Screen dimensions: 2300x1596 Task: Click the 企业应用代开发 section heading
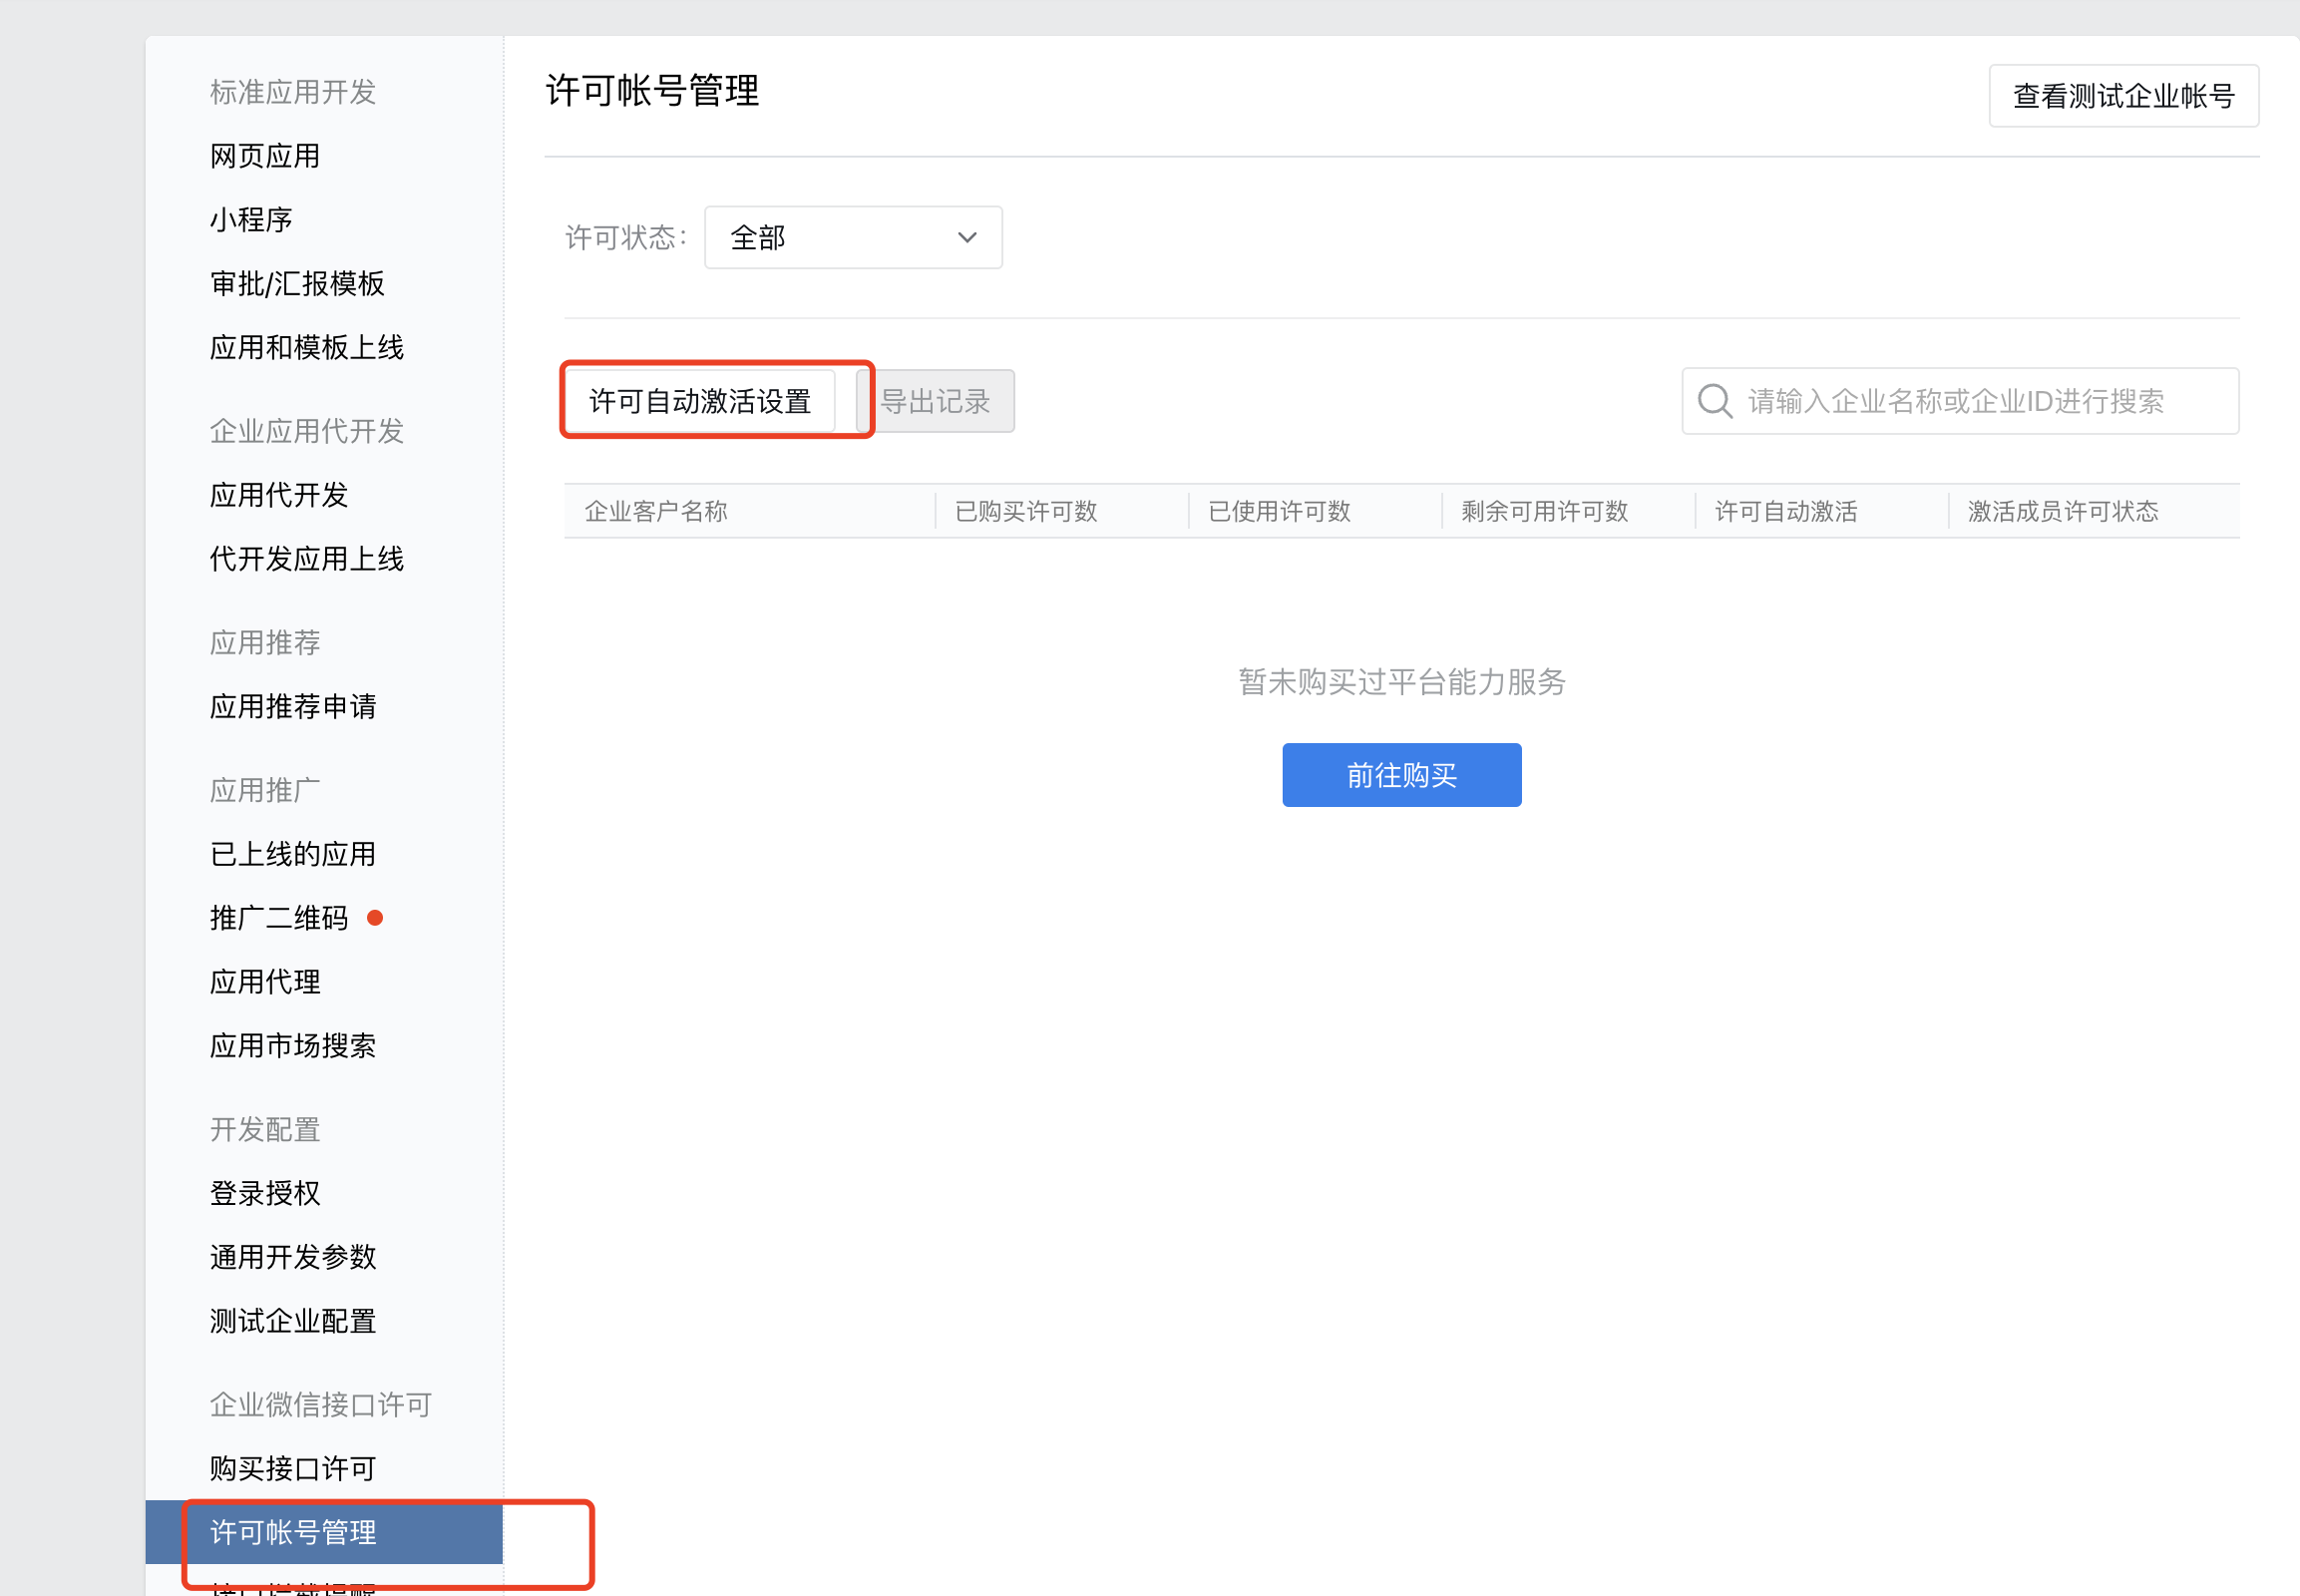[x=307, y=431]
